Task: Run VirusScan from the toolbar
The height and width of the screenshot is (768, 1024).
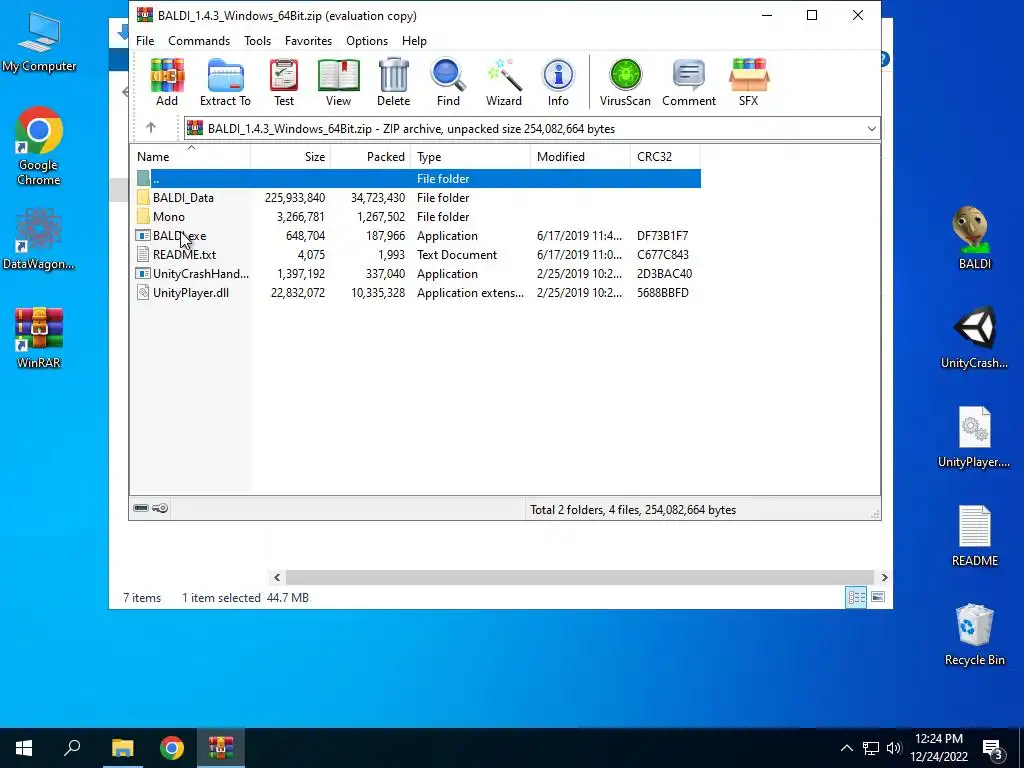Action: pos(625,82)
